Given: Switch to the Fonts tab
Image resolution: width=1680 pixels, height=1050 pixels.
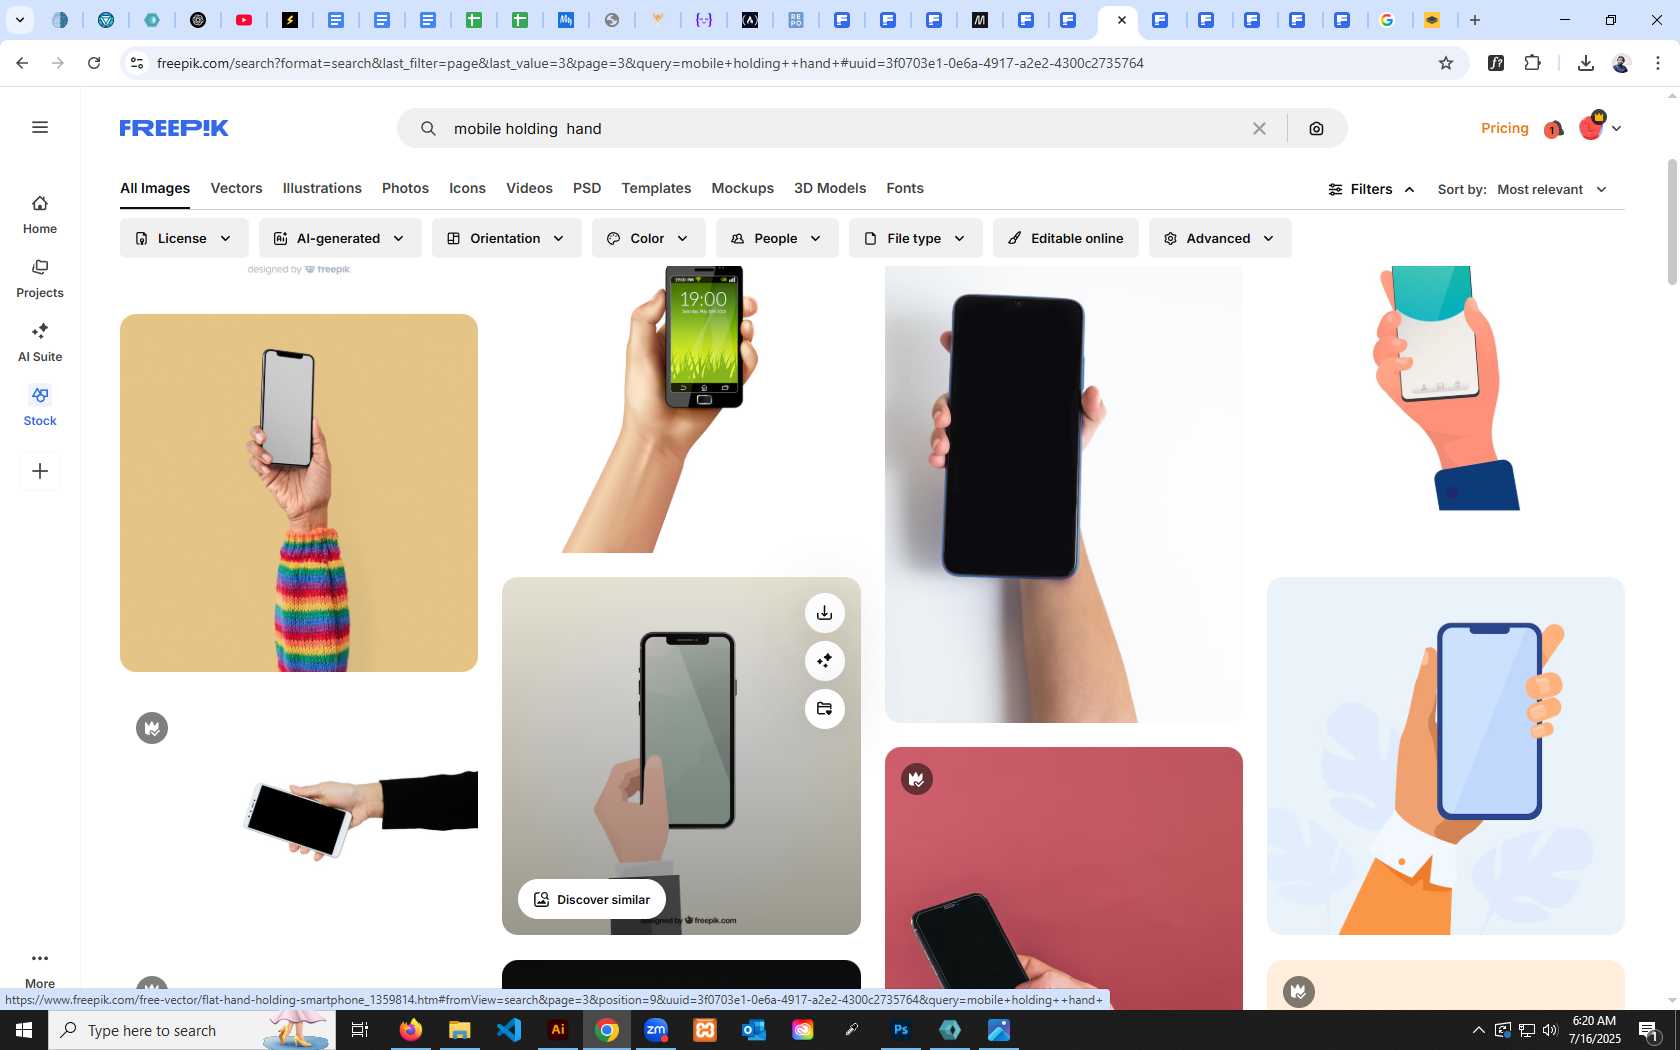Looking at the screenshot, I should tap(905, 188).
